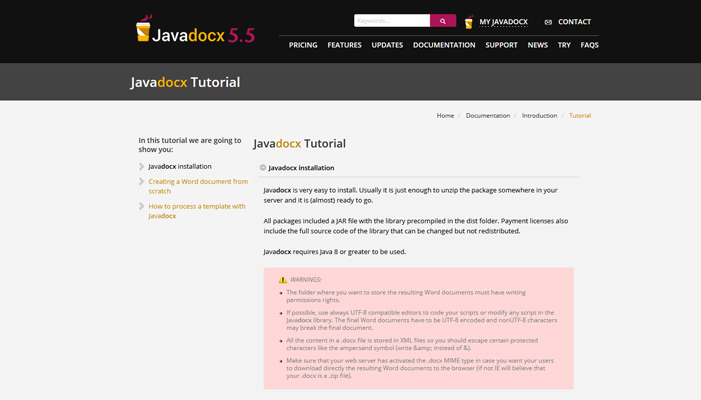Click the Javadocx 5.5 logo
Viewport: 701px width, 400px height.
click(x=195, y=30)
